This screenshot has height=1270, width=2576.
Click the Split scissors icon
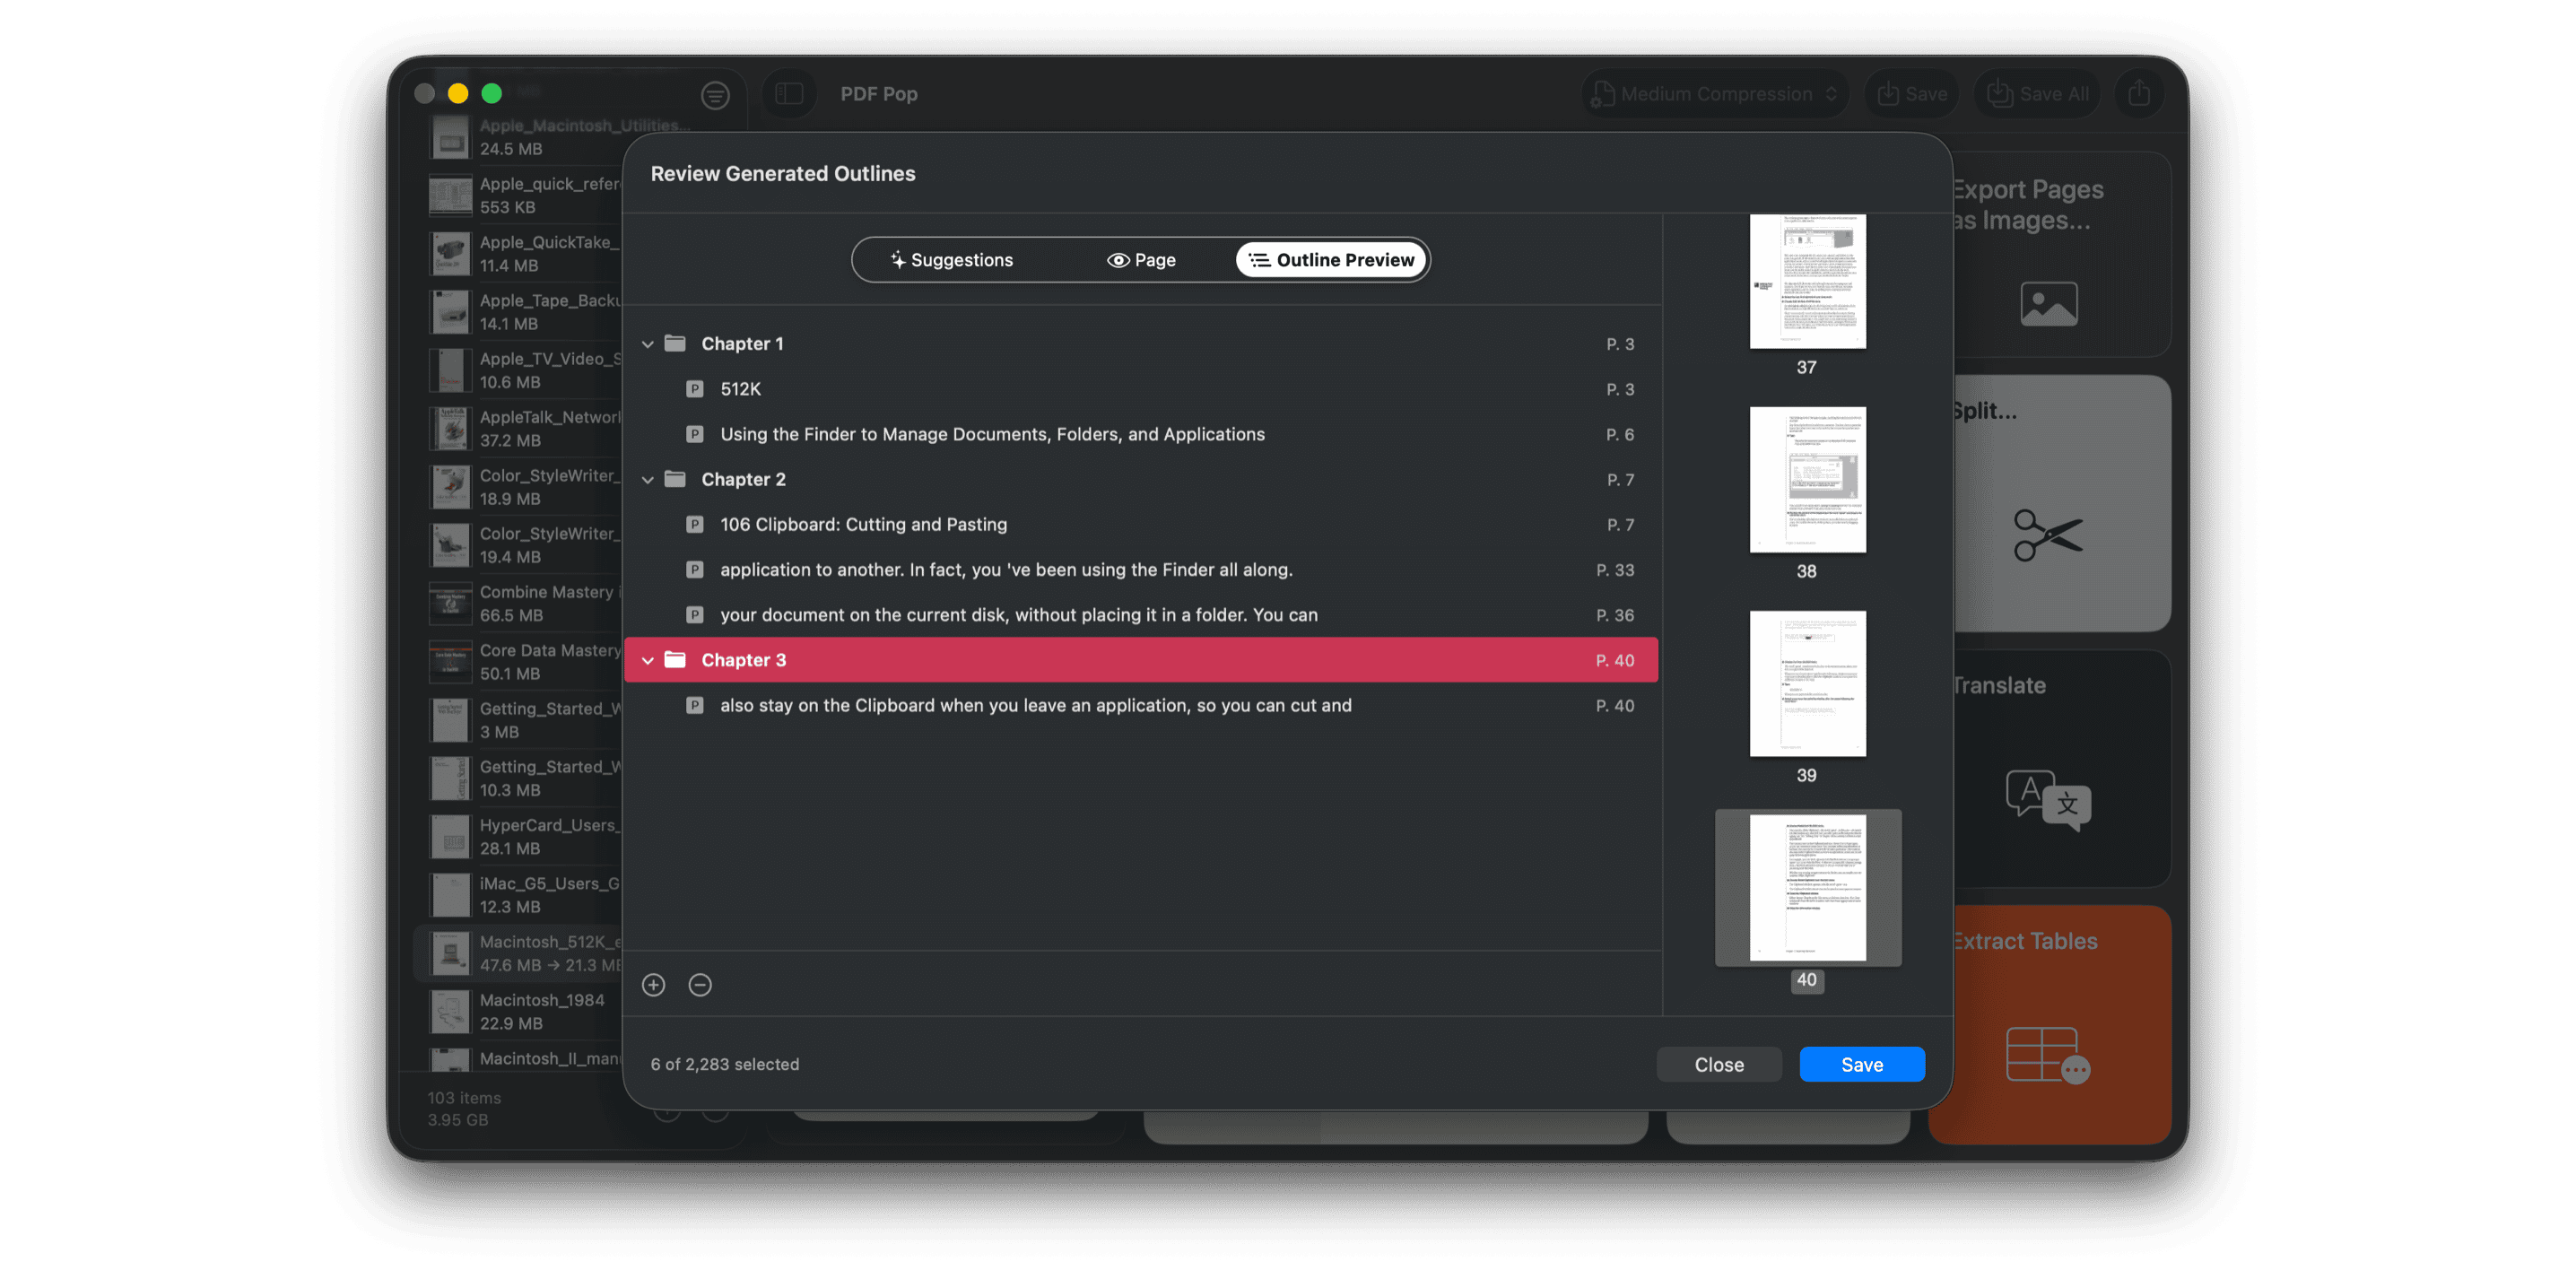2047,535
